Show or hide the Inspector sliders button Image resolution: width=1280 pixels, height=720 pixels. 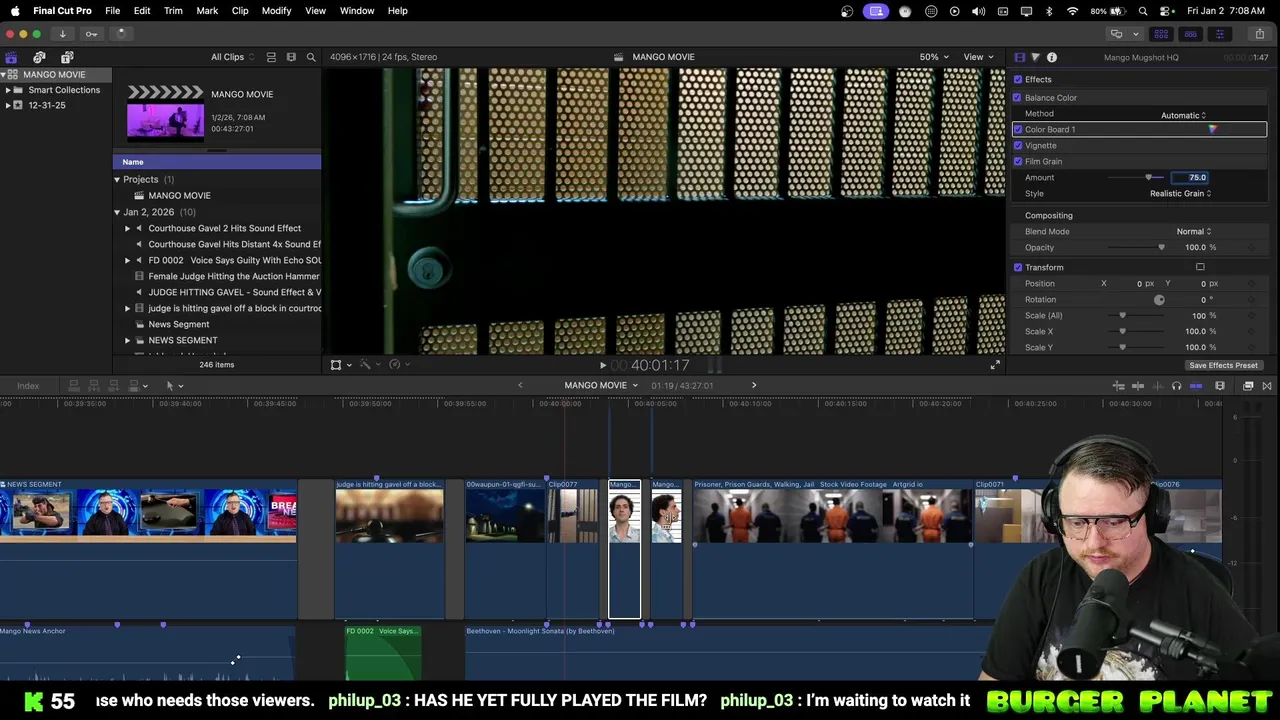click(x=1219, y=34)
